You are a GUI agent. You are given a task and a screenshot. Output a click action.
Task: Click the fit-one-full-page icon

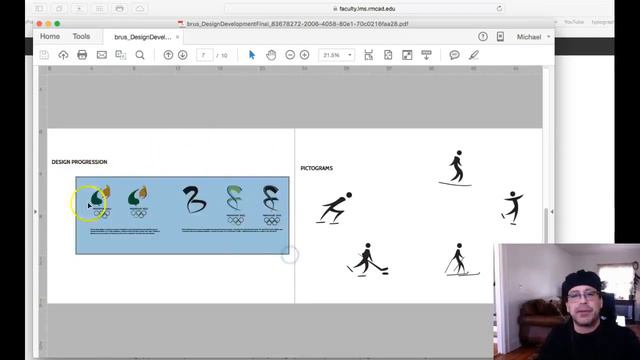(388, 55)
